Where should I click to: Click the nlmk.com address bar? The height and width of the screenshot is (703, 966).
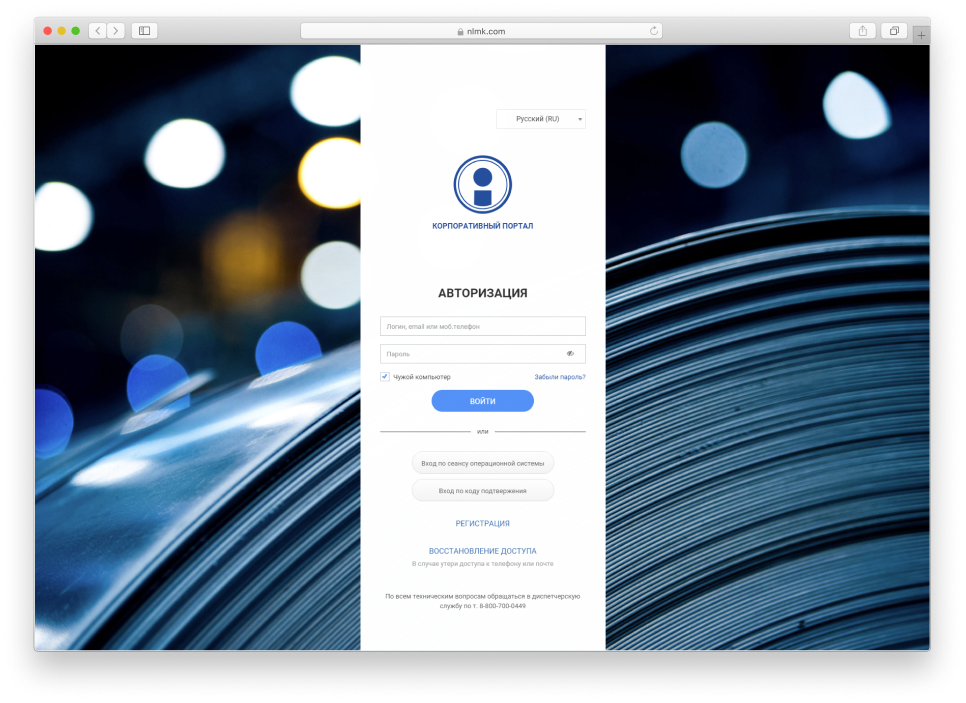(x=481, y=31)
